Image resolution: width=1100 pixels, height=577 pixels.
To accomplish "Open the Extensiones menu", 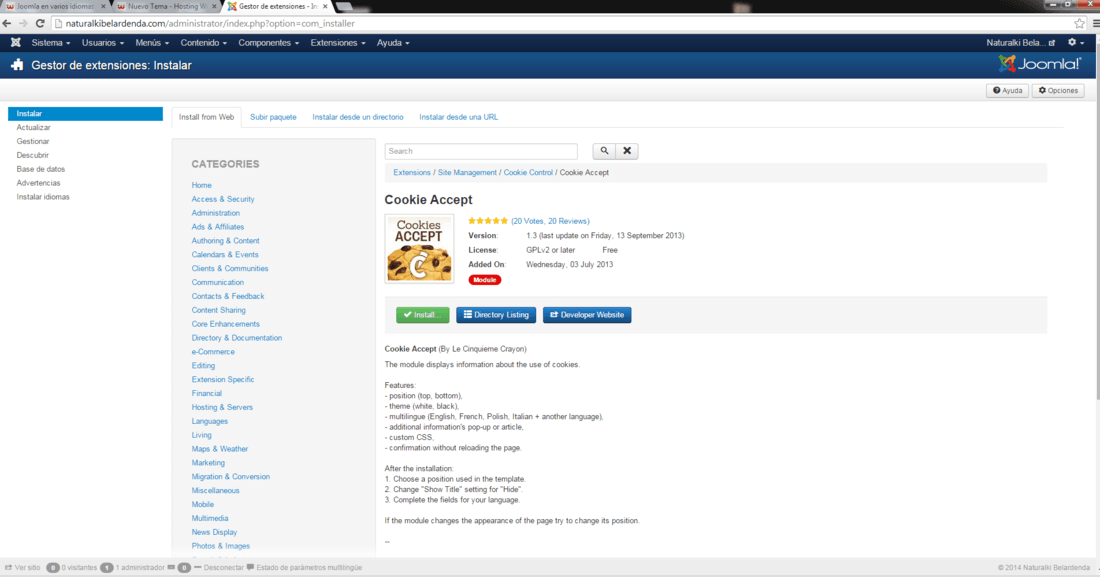I will (337, 43).
